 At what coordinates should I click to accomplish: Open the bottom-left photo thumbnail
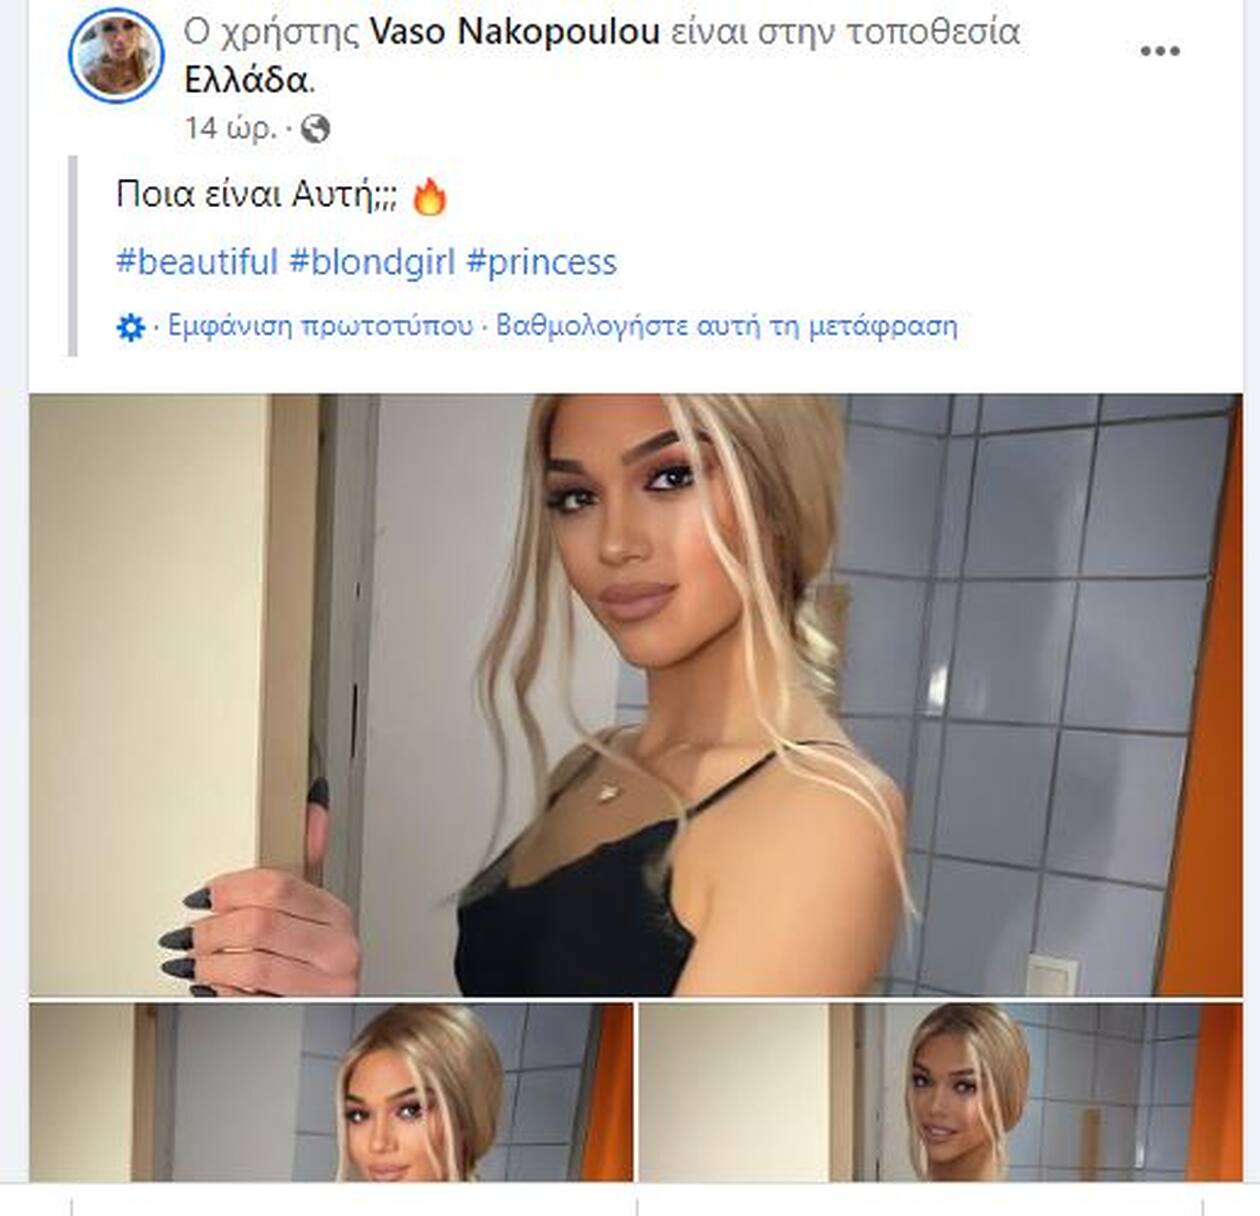pyautogui.click(x=331, y=1092)
